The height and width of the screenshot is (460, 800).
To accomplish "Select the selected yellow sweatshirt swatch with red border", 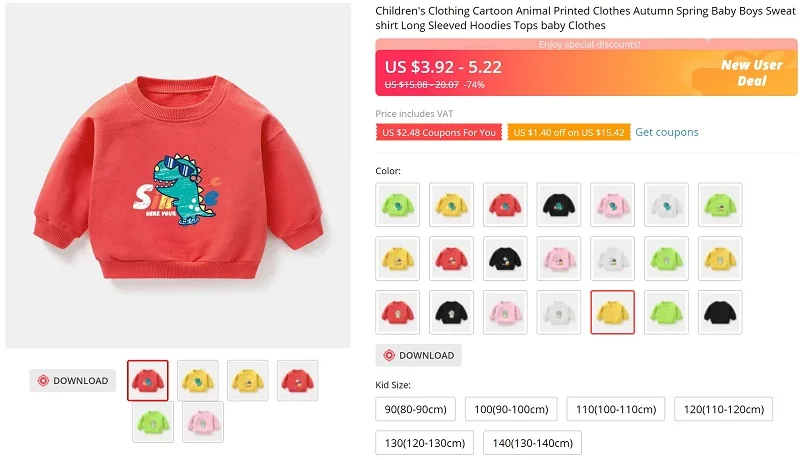I will pyautogui.click(x=612, y=312).
